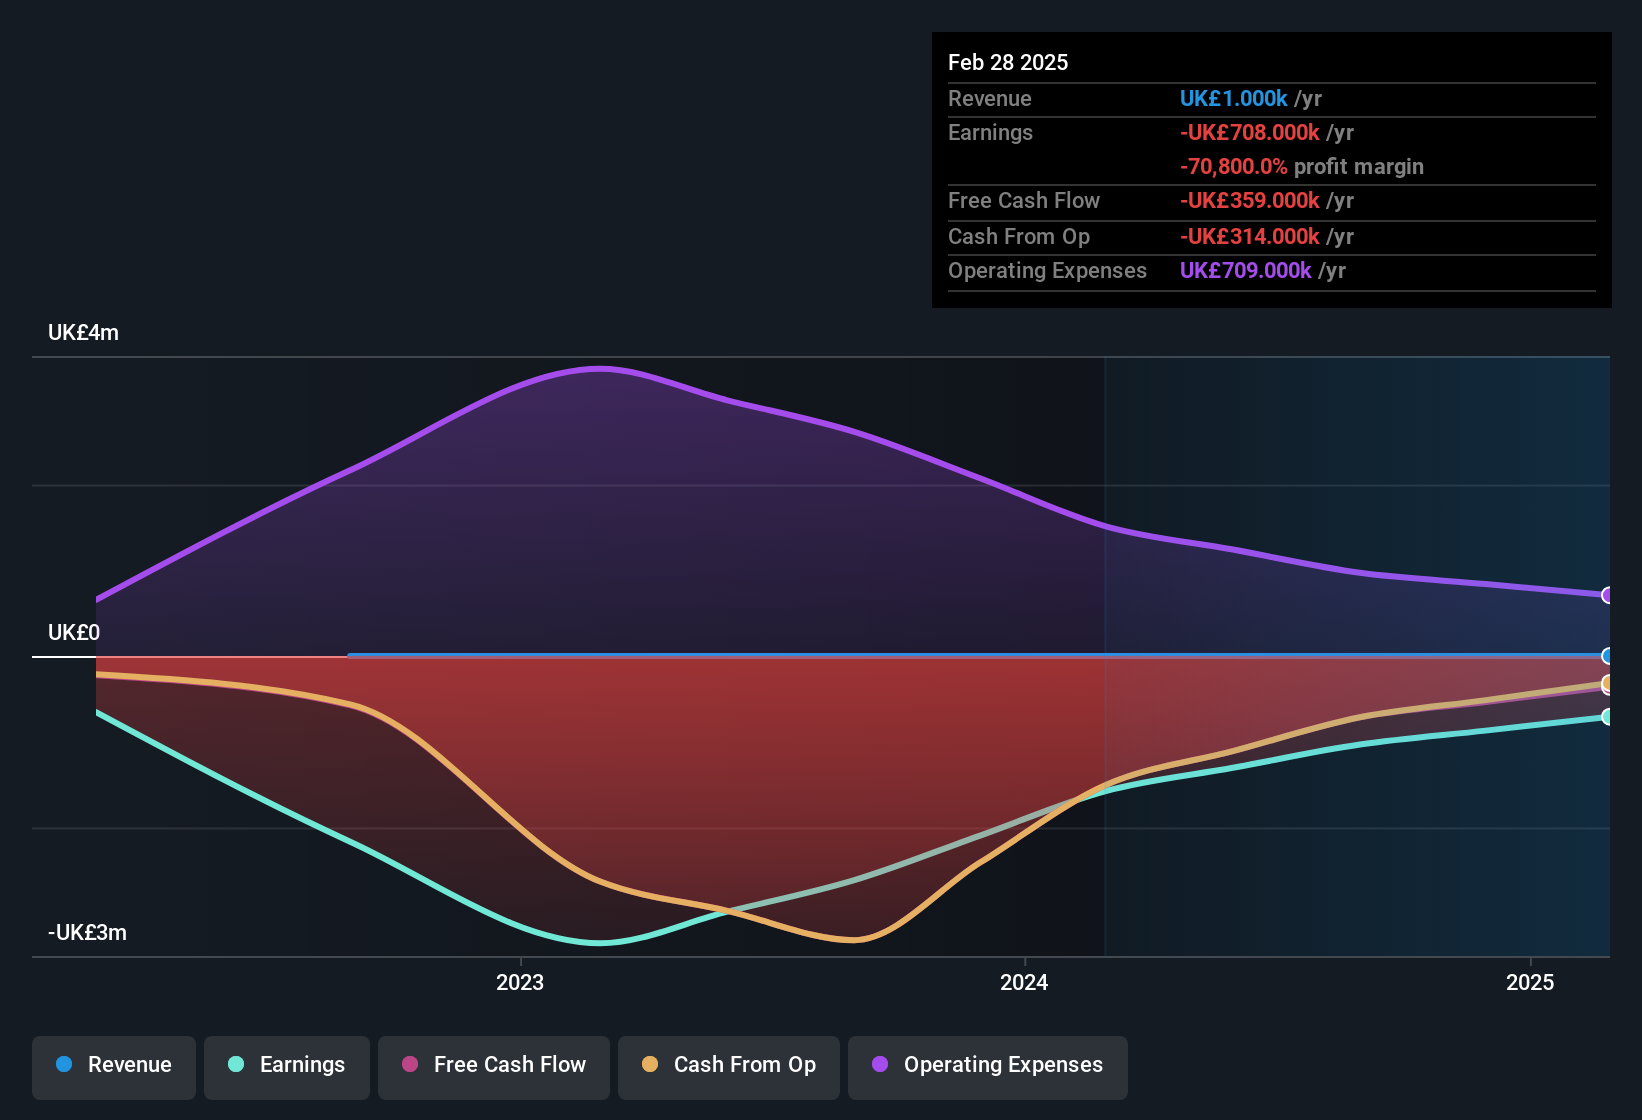Click the Free Cash Flow tooltip label
The width and height of the screenshot is (1642, 1120).
1024,200
